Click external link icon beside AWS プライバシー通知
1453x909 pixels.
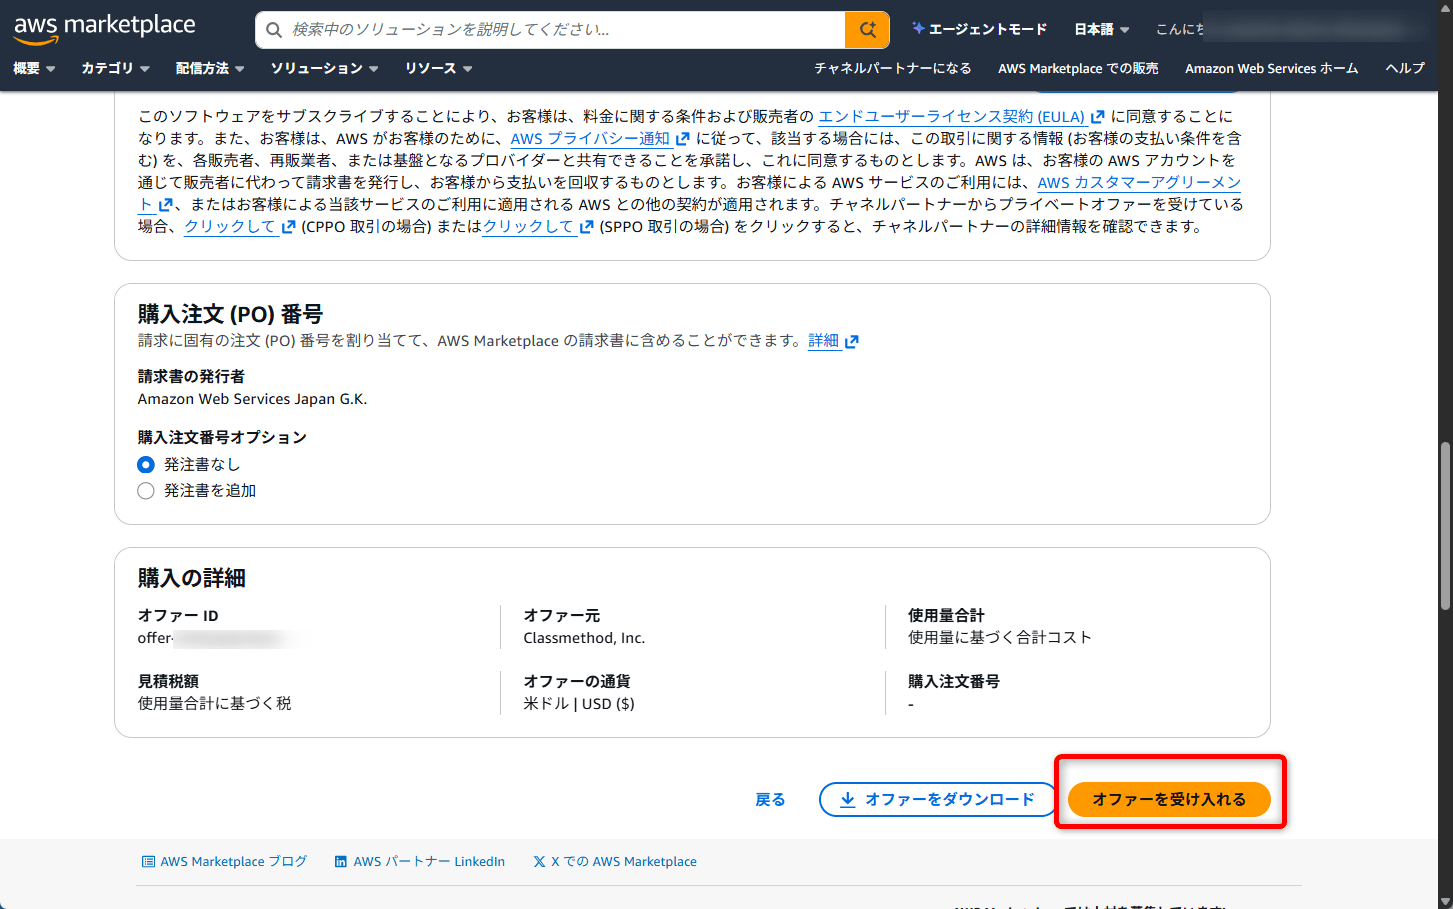(x=683, y=139)
